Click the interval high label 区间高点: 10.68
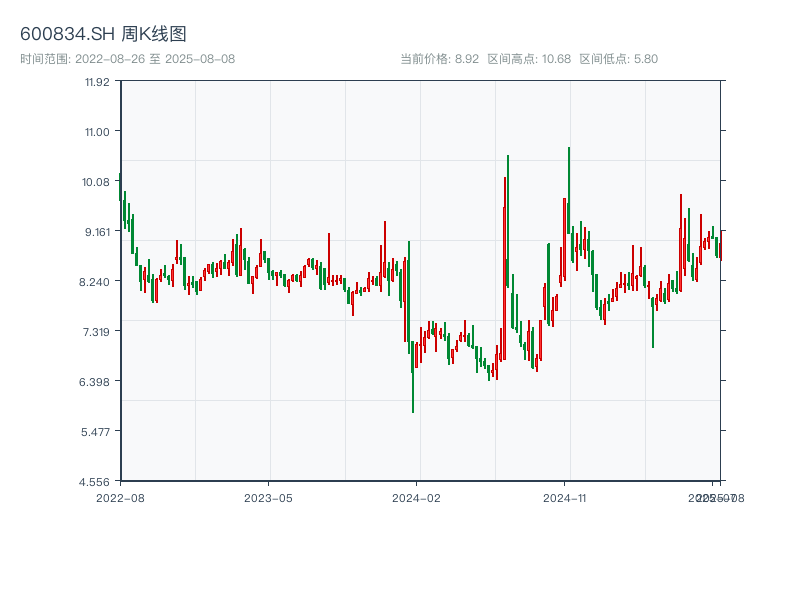 tap(529, 59)
